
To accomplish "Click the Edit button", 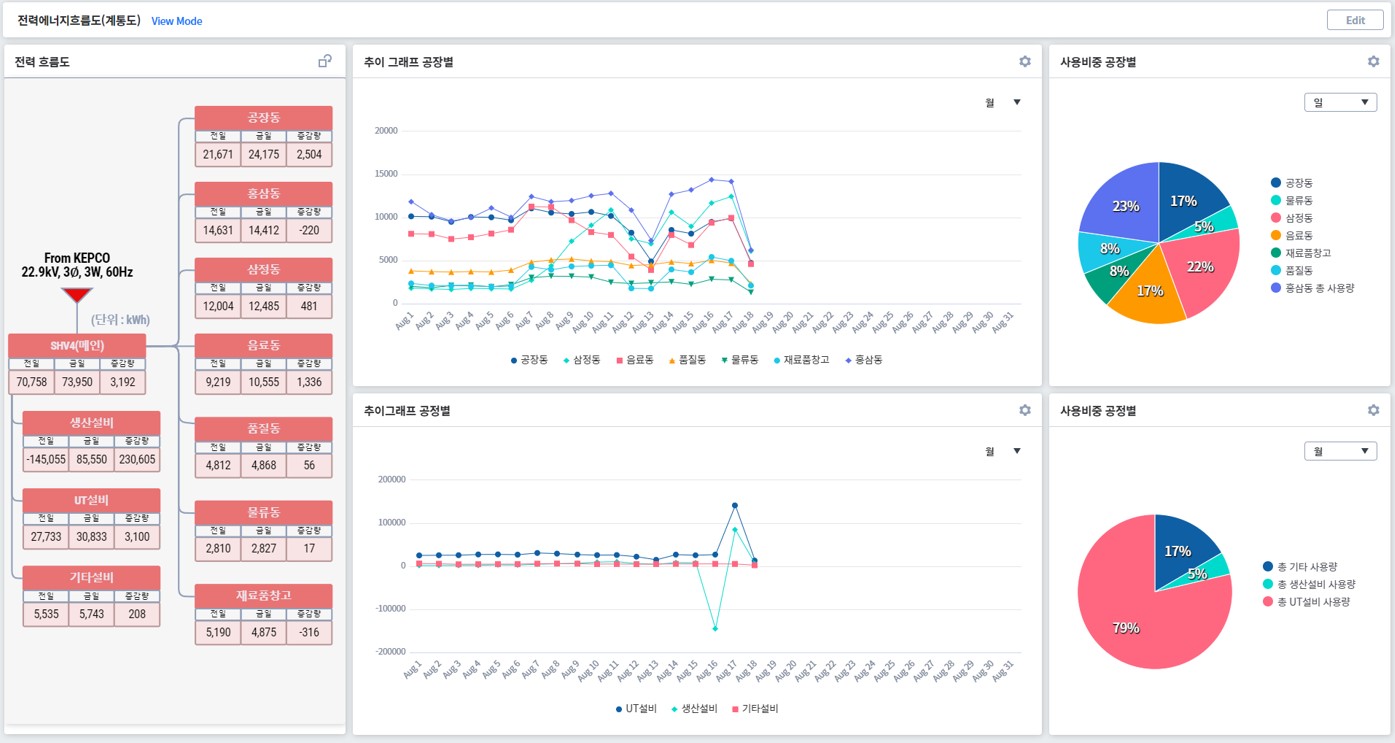I will tap(1355, 20).
